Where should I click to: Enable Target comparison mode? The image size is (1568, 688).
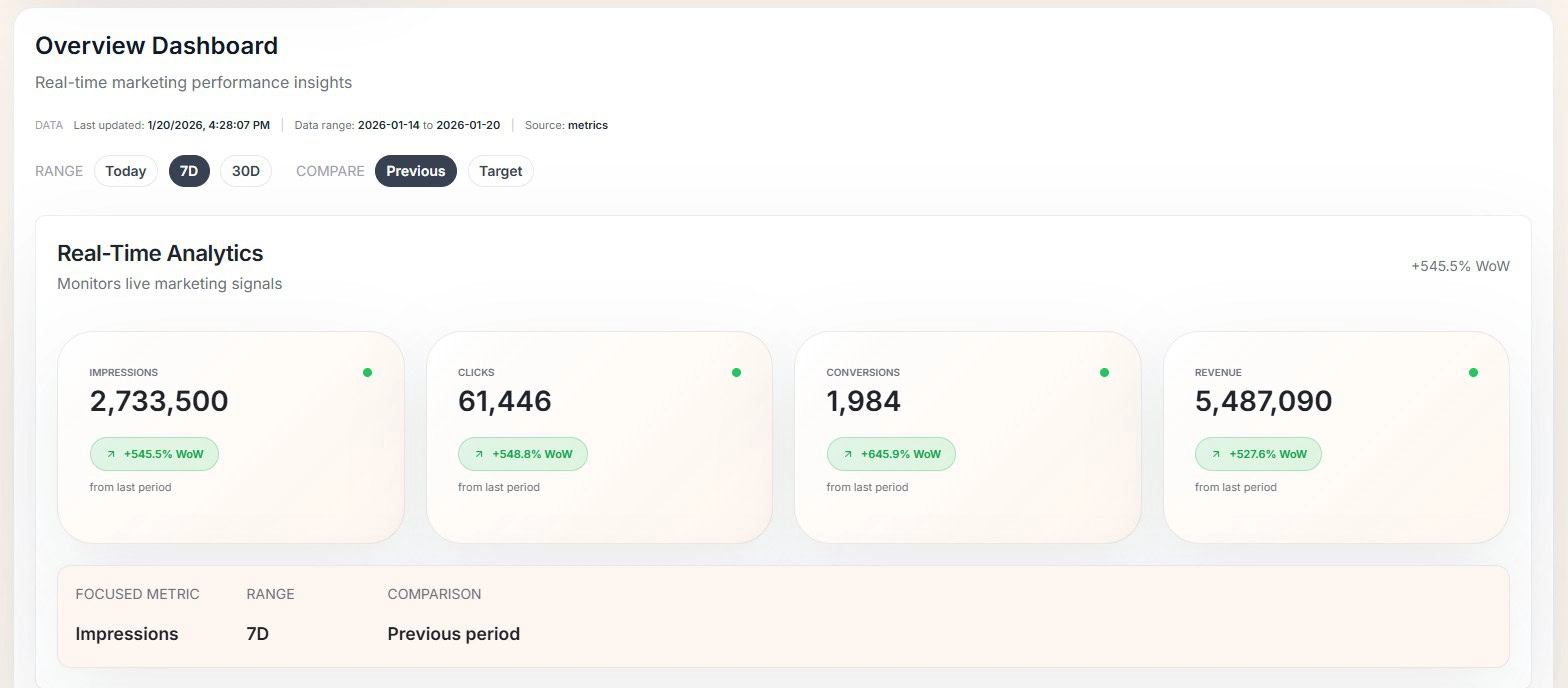(x=500, y=170)
